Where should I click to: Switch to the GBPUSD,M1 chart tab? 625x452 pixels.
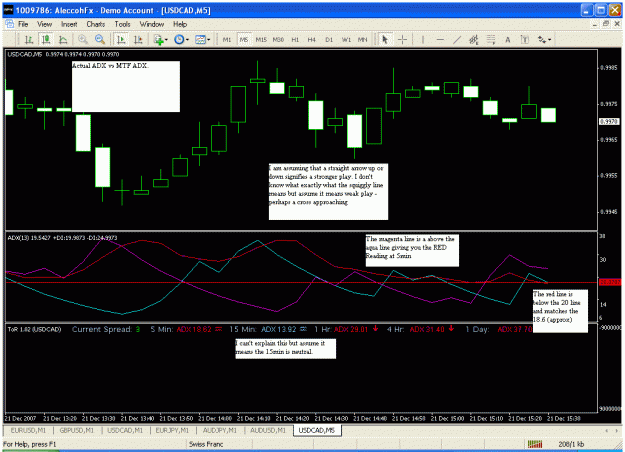(x=77, y=430)
